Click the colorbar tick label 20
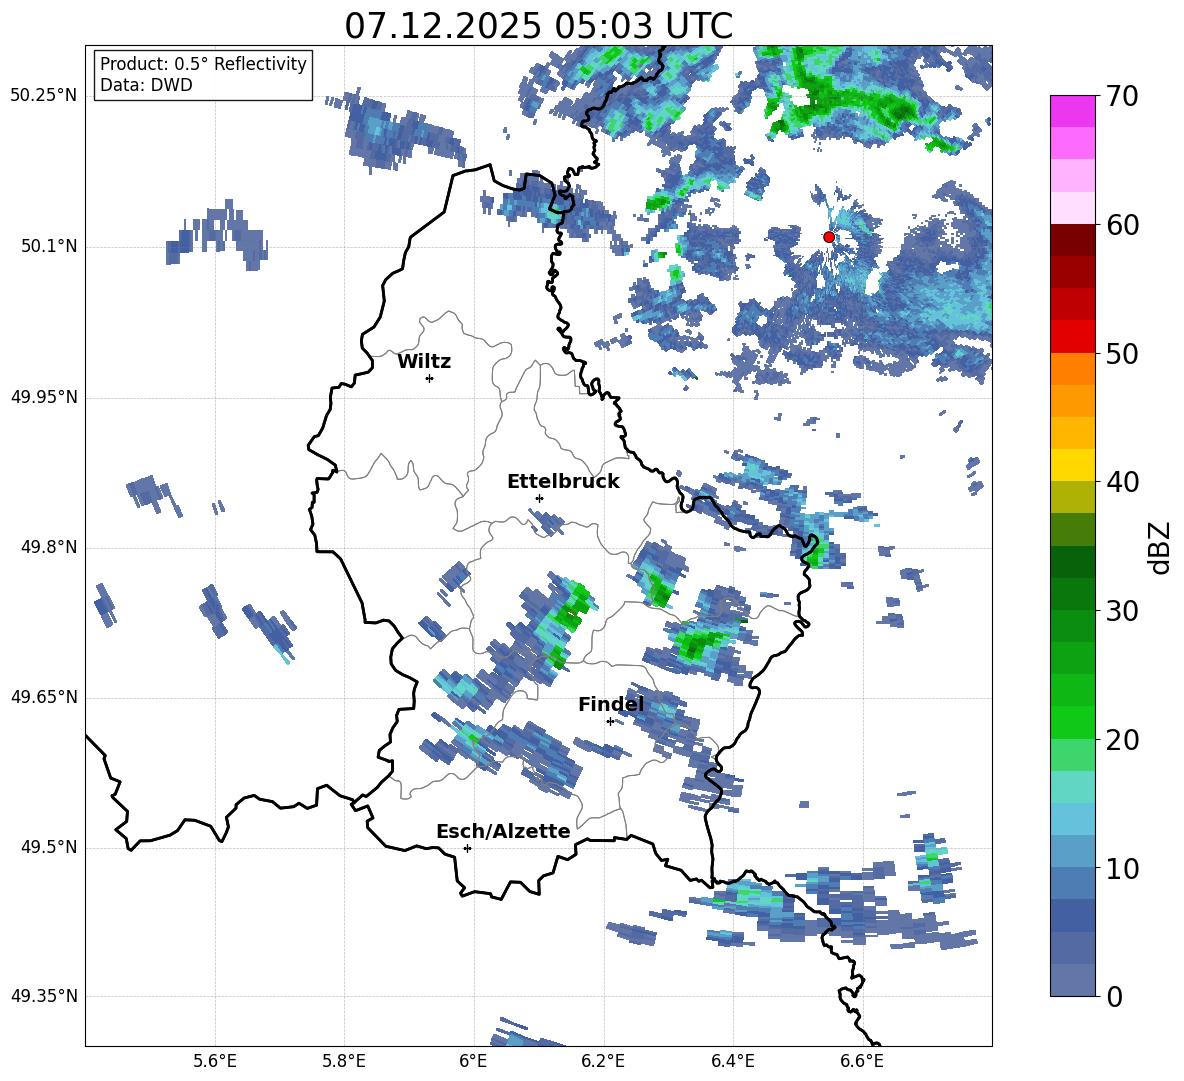The height and width of the screenshot is (1081, 1184). click(1122, 739)
